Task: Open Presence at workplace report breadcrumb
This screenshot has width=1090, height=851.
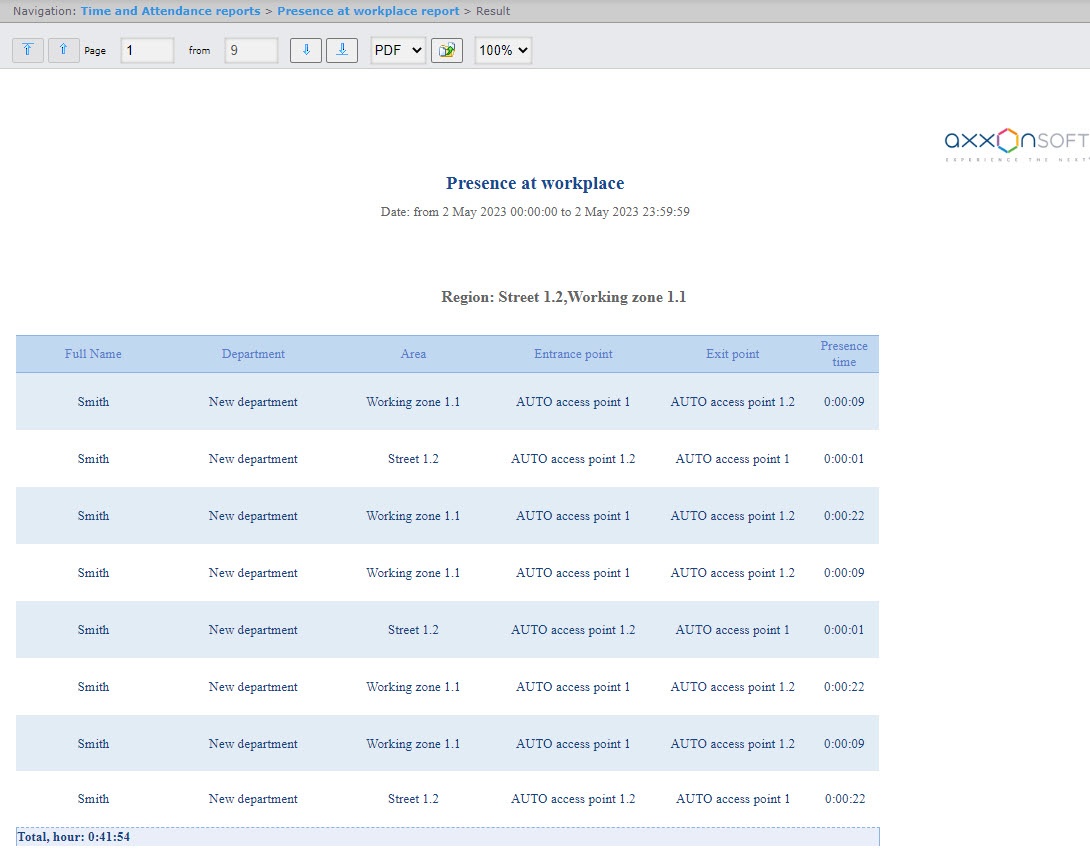Action: [x=368, y=11]
